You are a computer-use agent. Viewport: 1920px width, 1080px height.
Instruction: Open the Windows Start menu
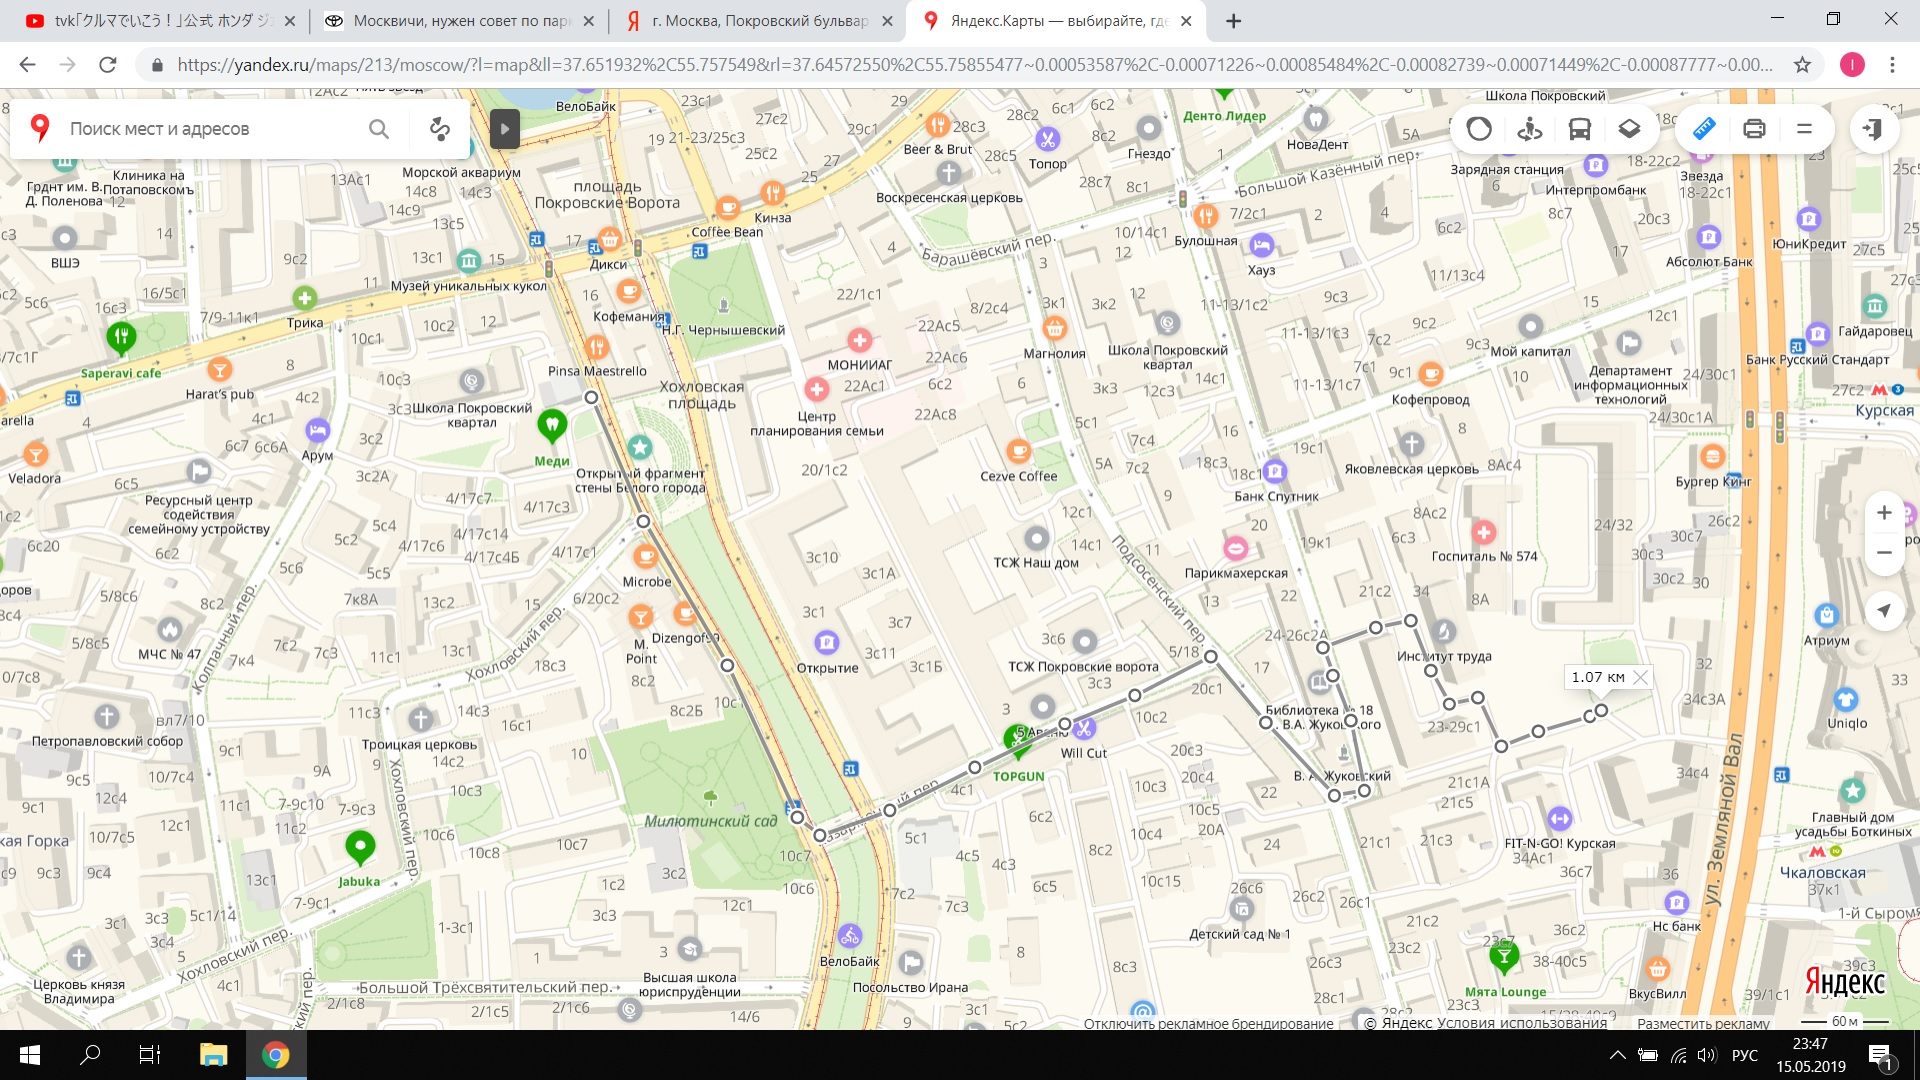[x=30, y=1055]
